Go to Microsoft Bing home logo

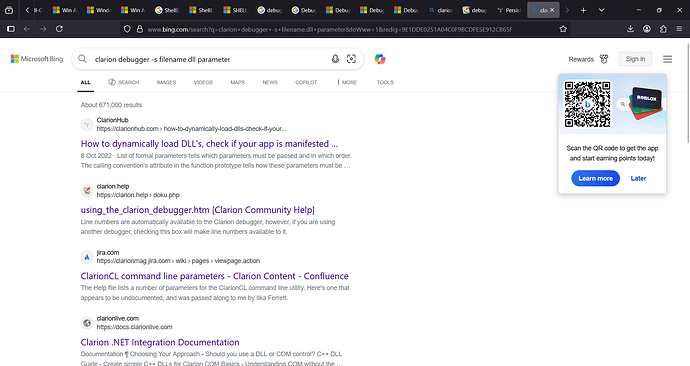coord(37,59)
